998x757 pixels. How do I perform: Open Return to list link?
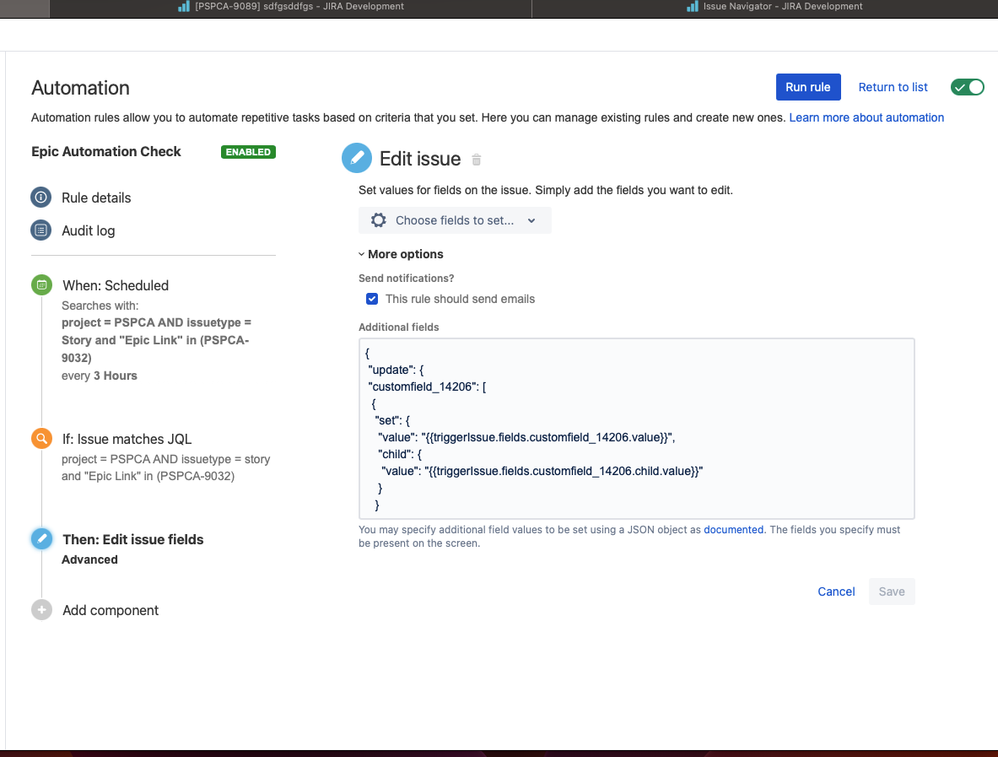pyautogui.click(x=892, y=87)
